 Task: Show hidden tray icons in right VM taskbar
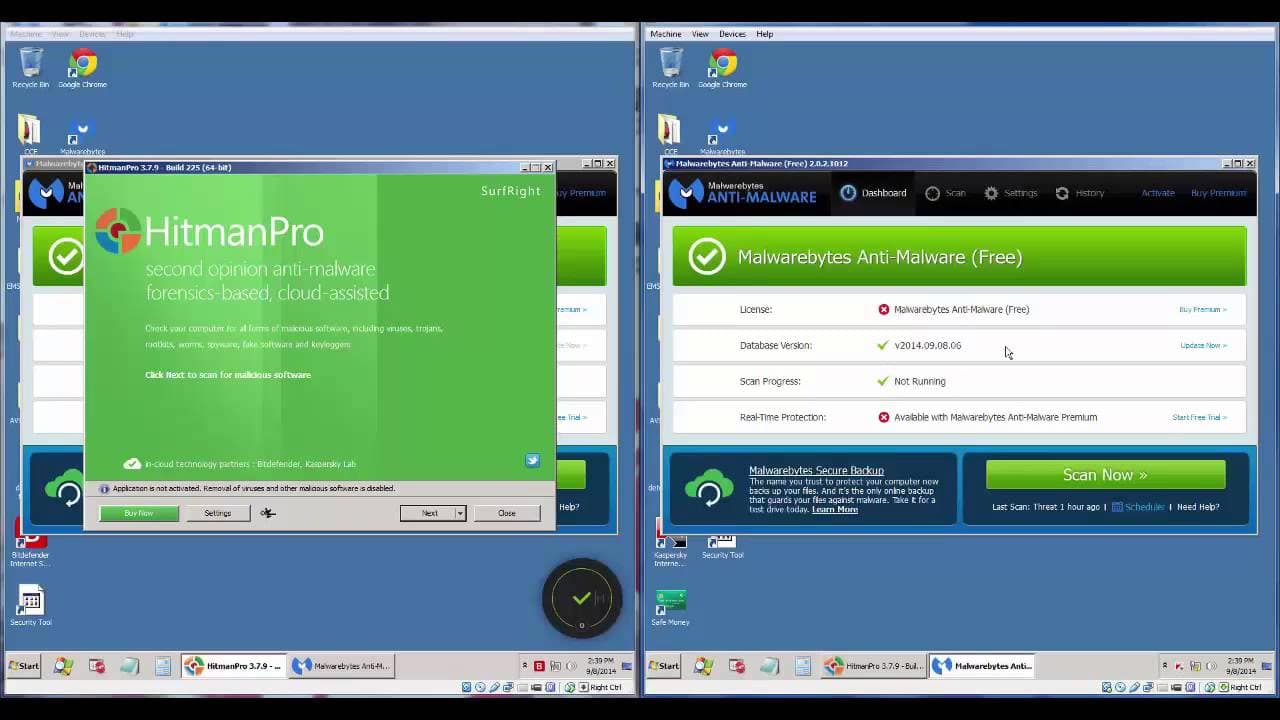pyautogui.click(x=1164, y=666)
